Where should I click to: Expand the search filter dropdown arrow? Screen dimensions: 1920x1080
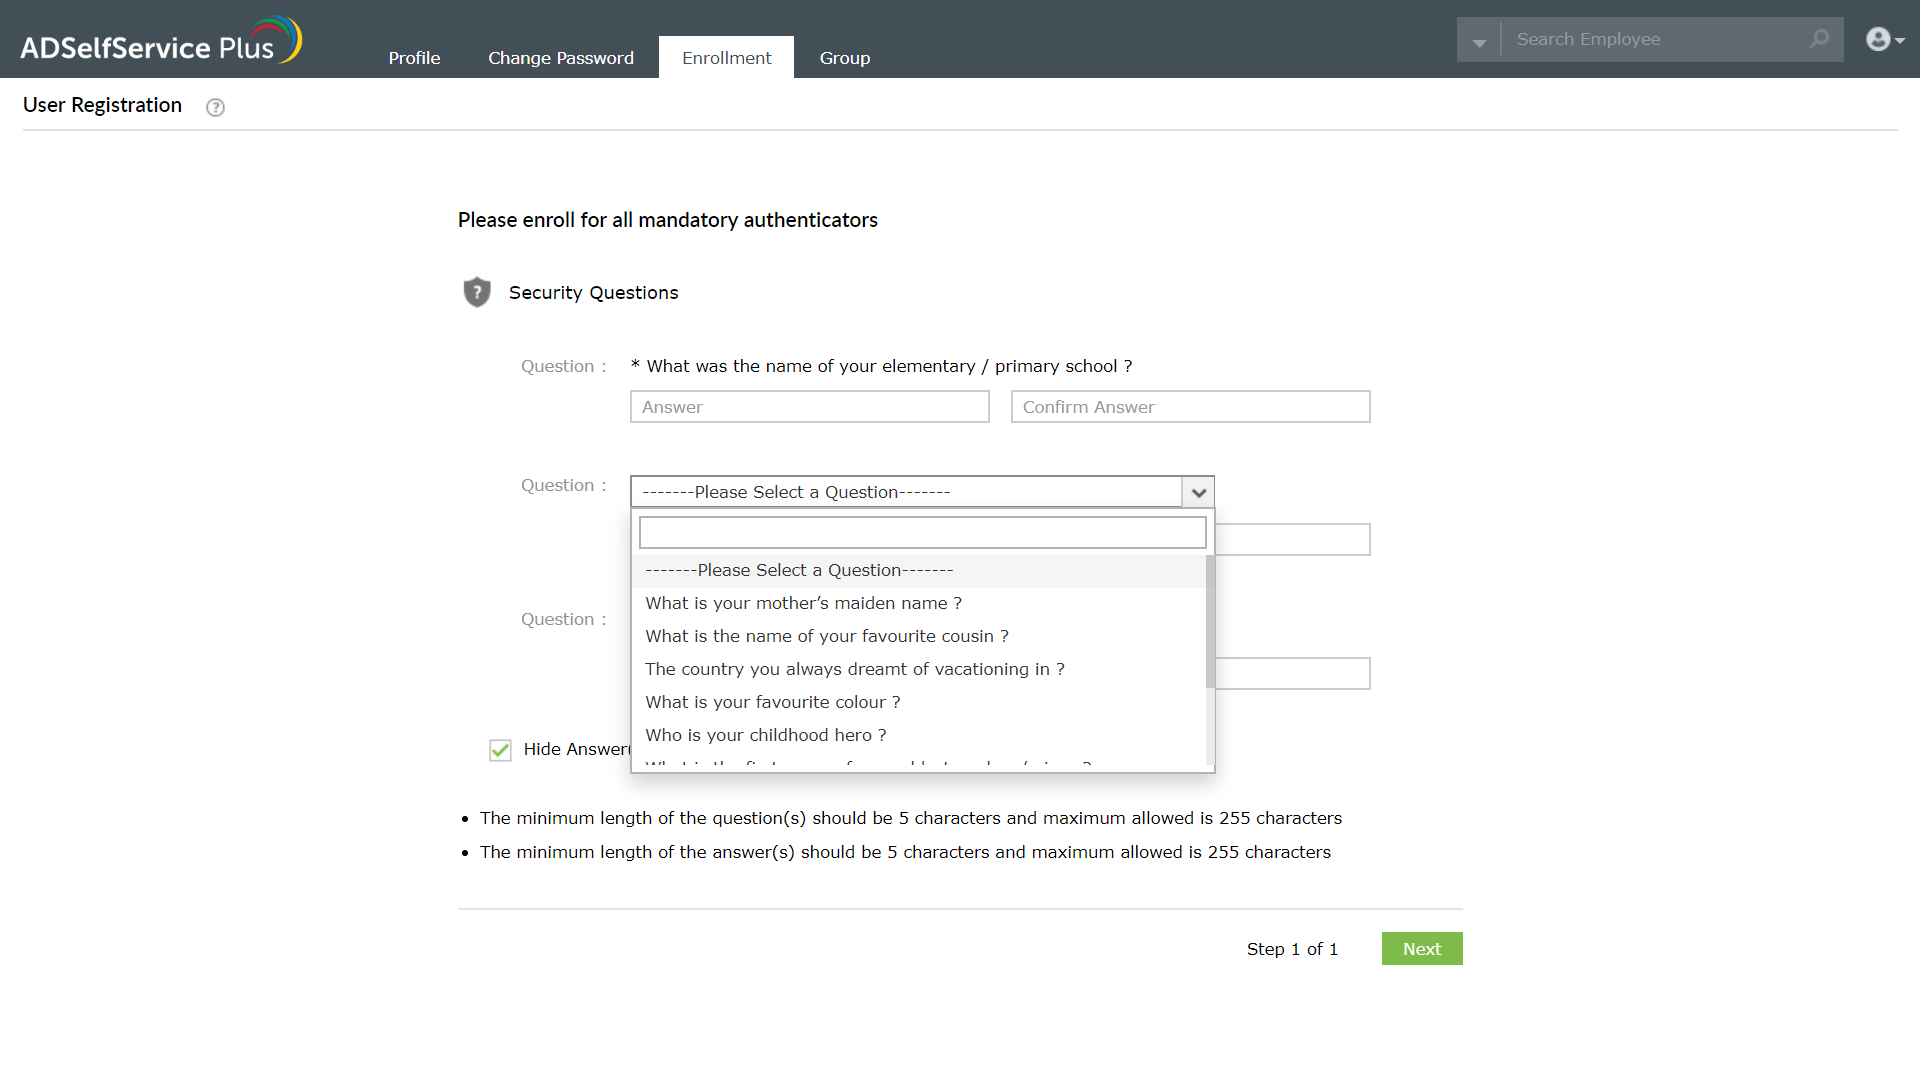[x=1479, y=41]
